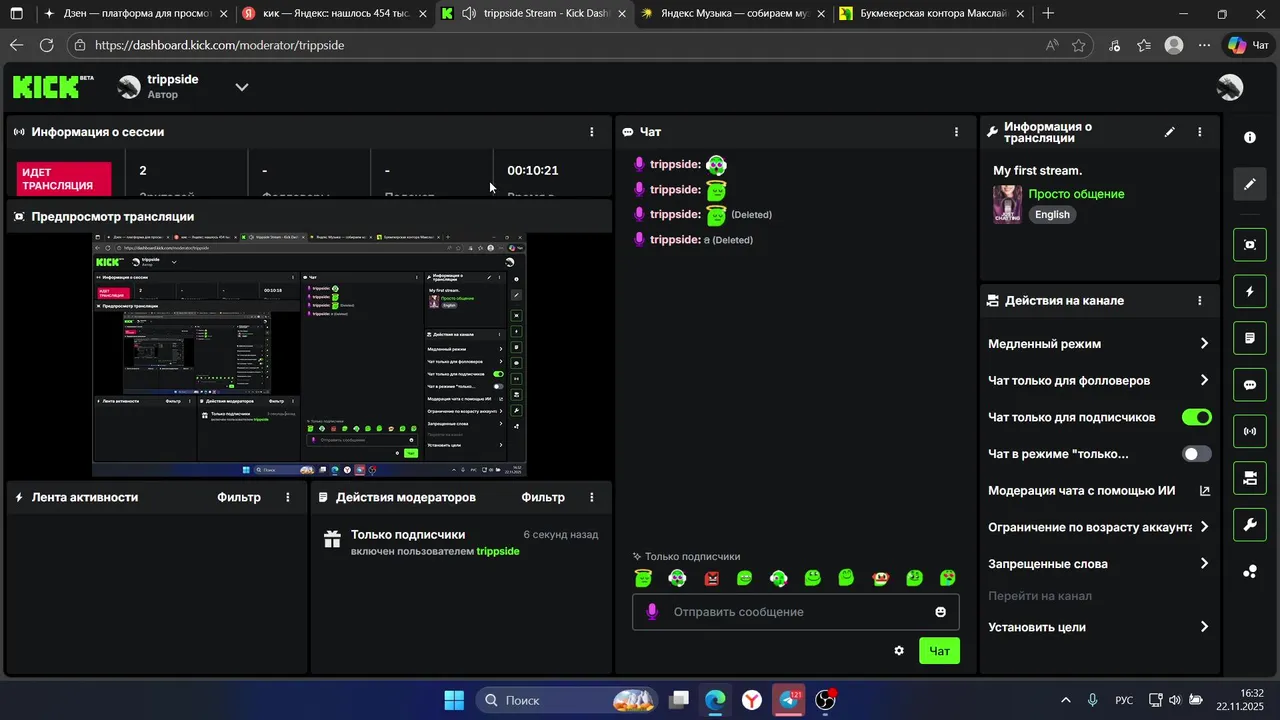Enable Чат в режиме "только..." toggle
The width and height of the screenshot is (1280, 720).
(x=1197, y=454)
